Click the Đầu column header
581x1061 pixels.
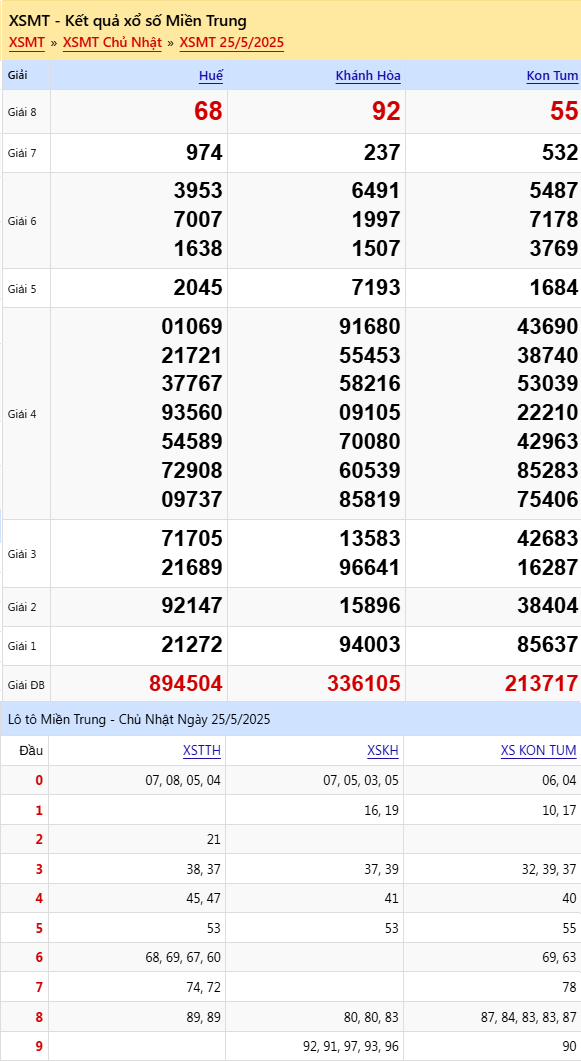pos(31,750)
